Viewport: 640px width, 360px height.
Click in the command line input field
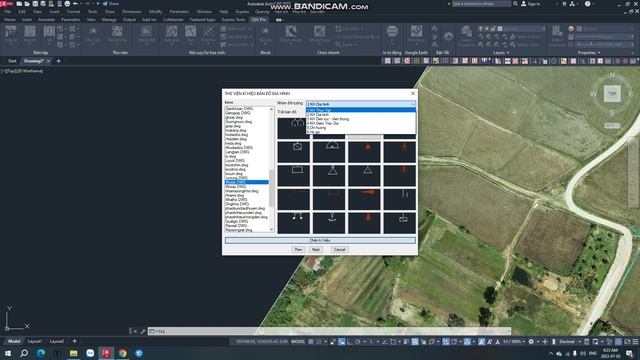[x=329, y=331]
